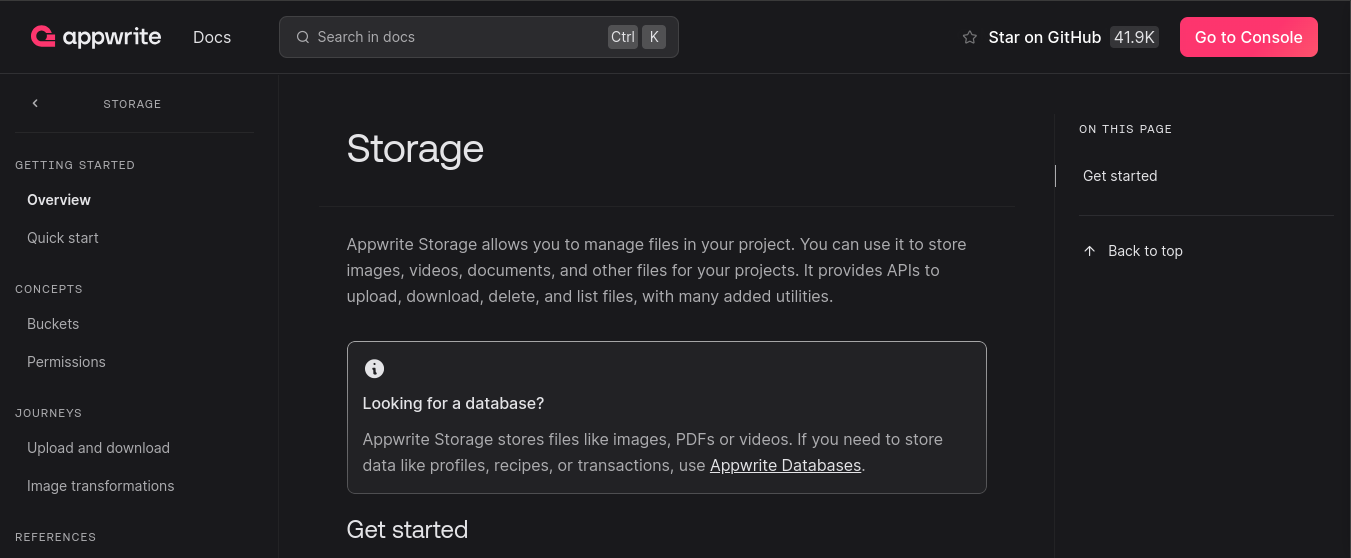1351x558 pixels.
Task: Click the back chevron beside STORAGE
Action: point(35,103)
